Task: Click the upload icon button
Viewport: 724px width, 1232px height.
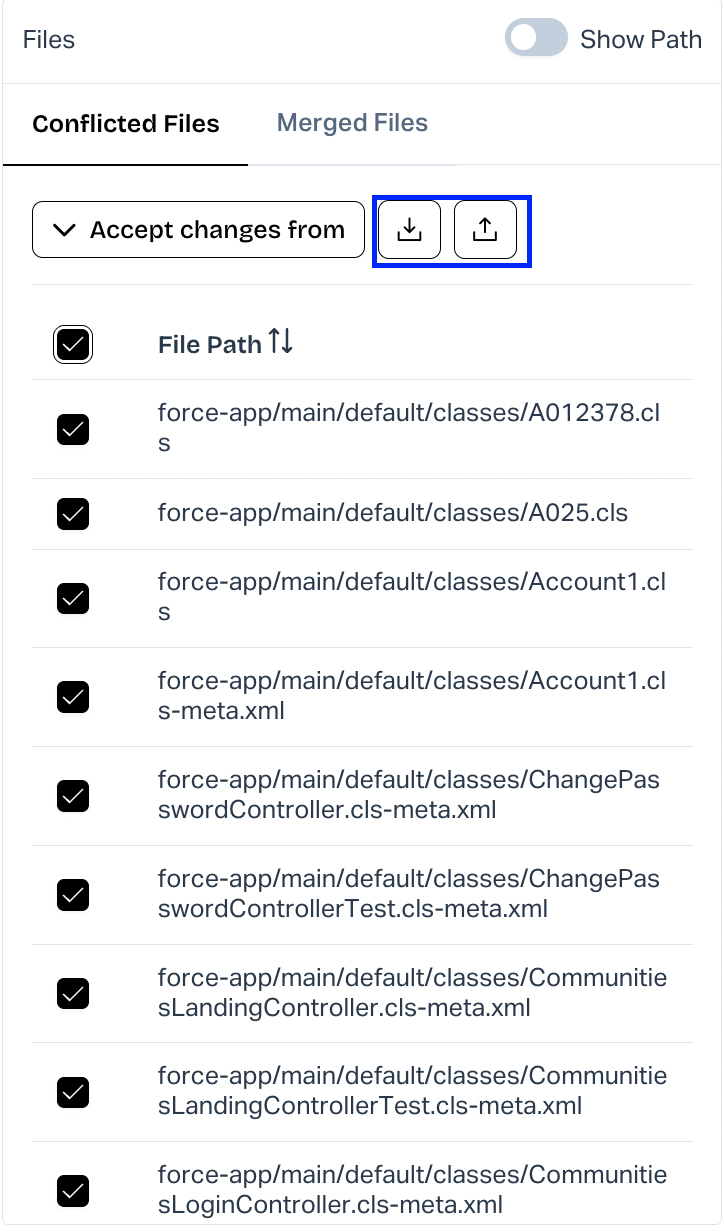Action: tap(485, 230)
